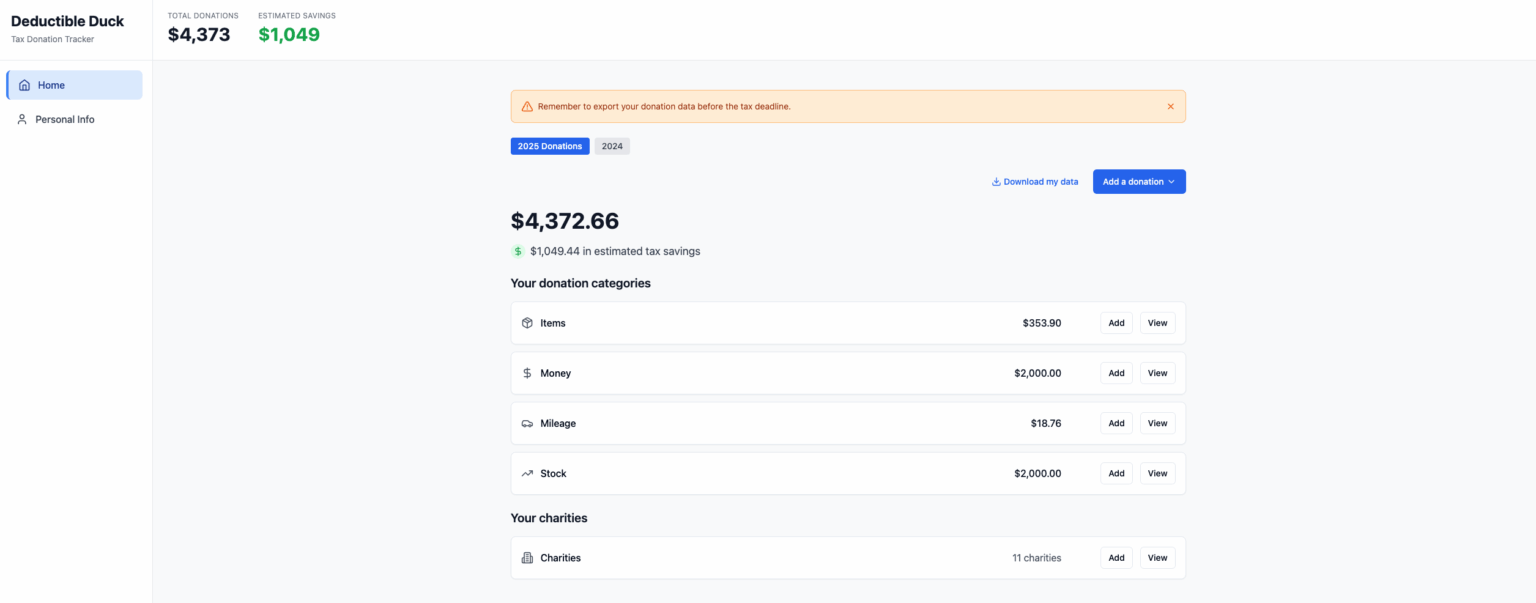Click the Download my data link
The width and height of the screenshot is (1536, 603).
(x=1034, y=182)
